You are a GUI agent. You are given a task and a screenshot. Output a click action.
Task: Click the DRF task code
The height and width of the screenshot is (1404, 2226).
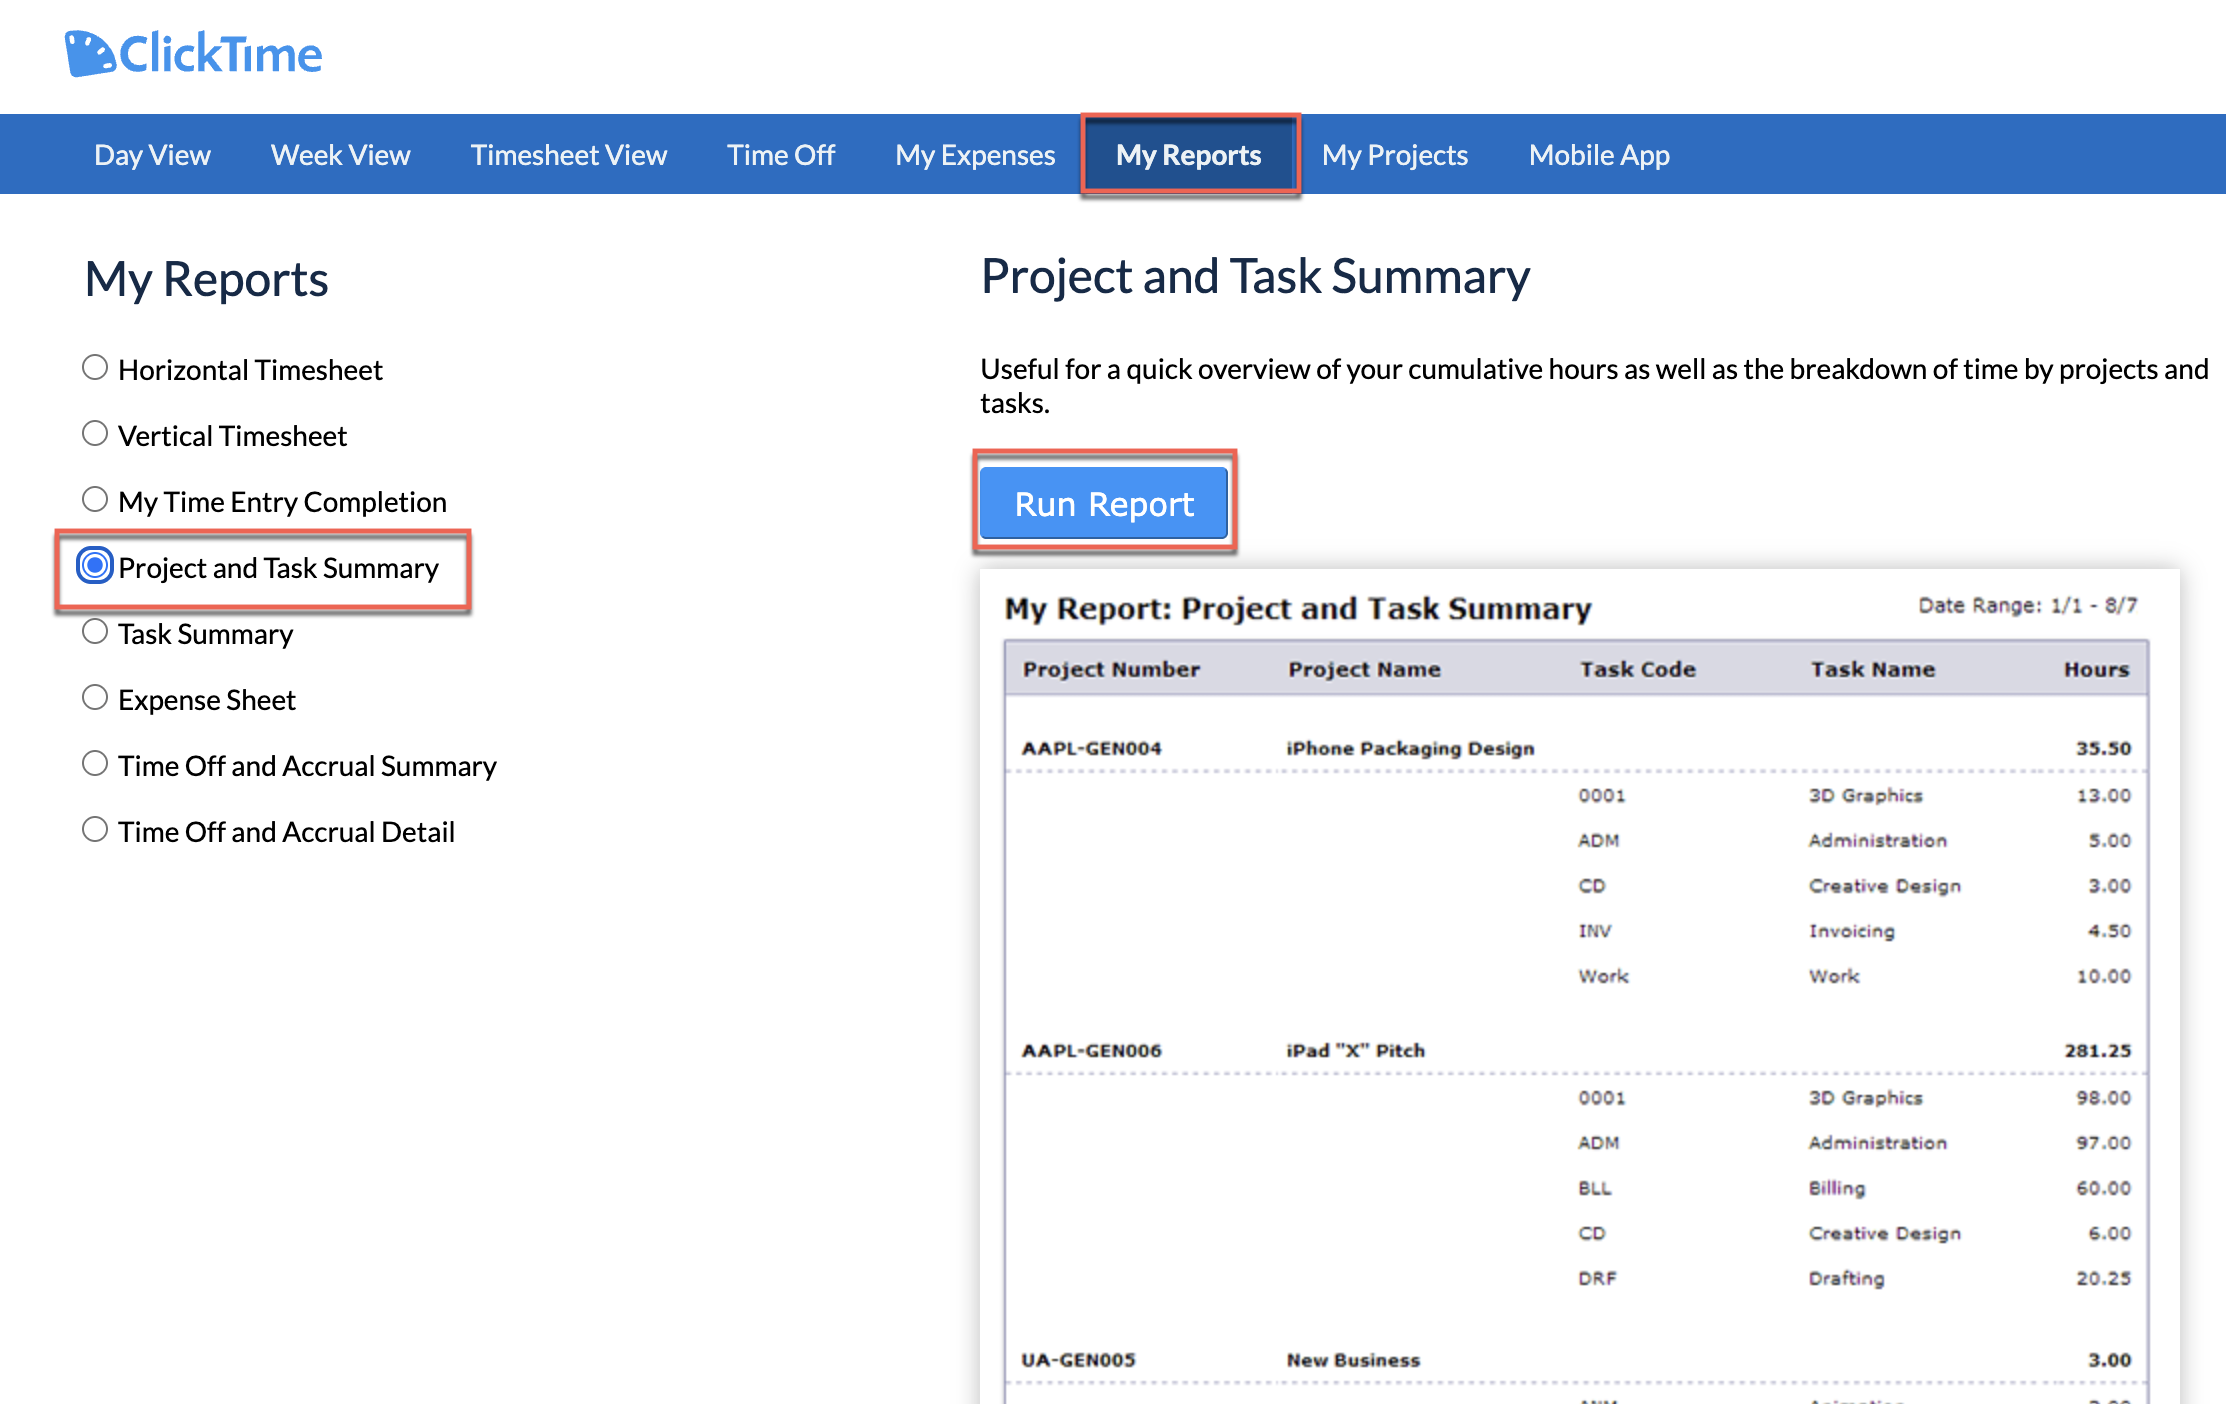point(1597,1278)
